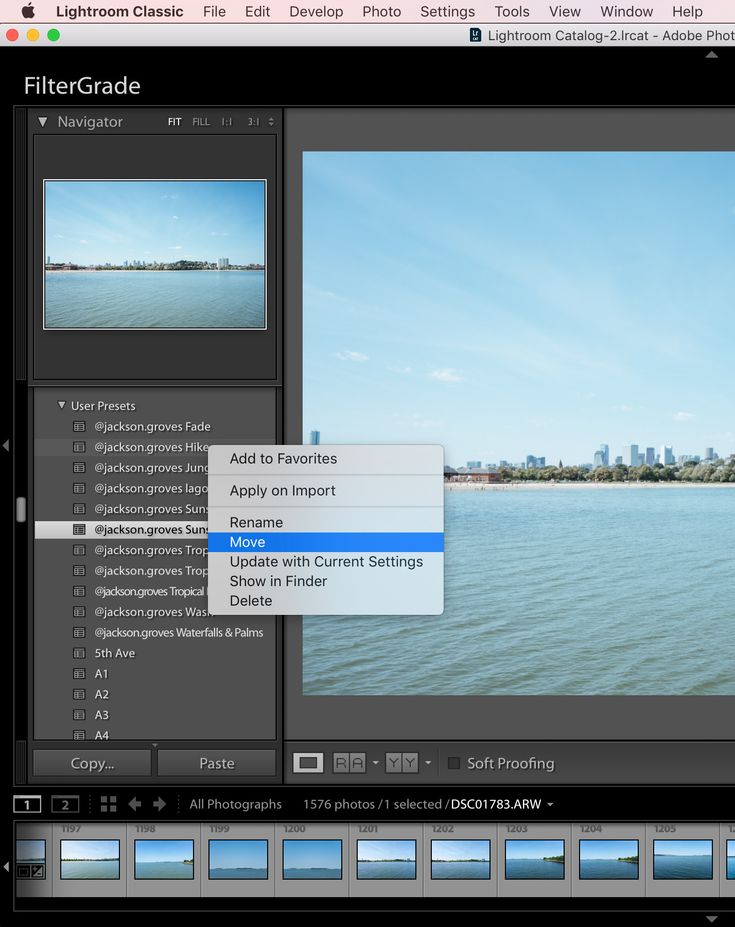
Task: Click the preset icon next to A1
Action: 79,674
